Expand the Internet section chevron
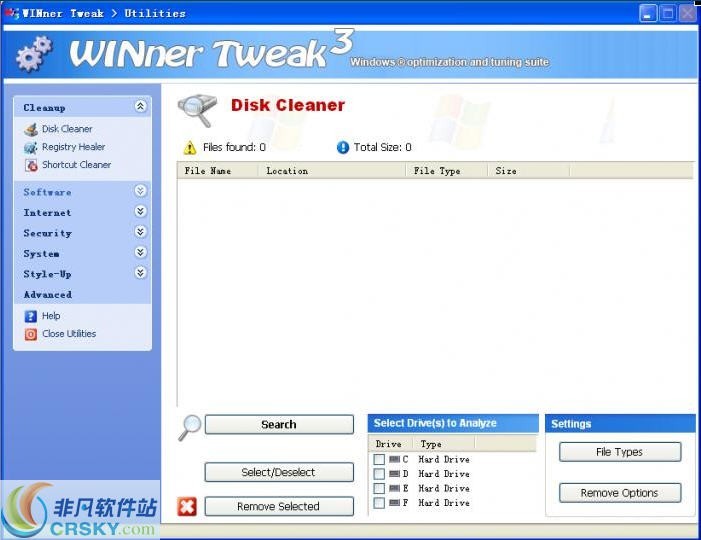701x540 pixels. tap(140, 211)
